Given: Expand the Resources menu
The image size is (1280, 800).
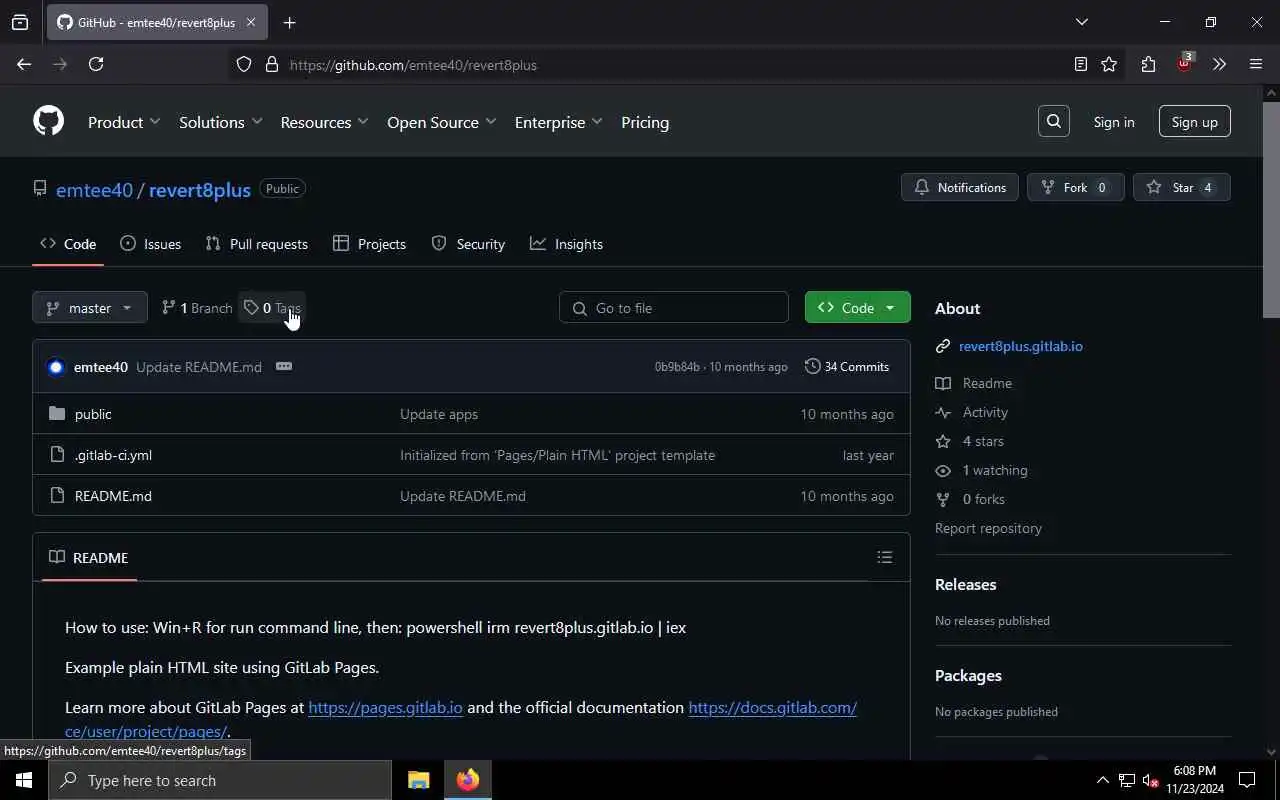Looking at the screenshot, I should point(324,122).
